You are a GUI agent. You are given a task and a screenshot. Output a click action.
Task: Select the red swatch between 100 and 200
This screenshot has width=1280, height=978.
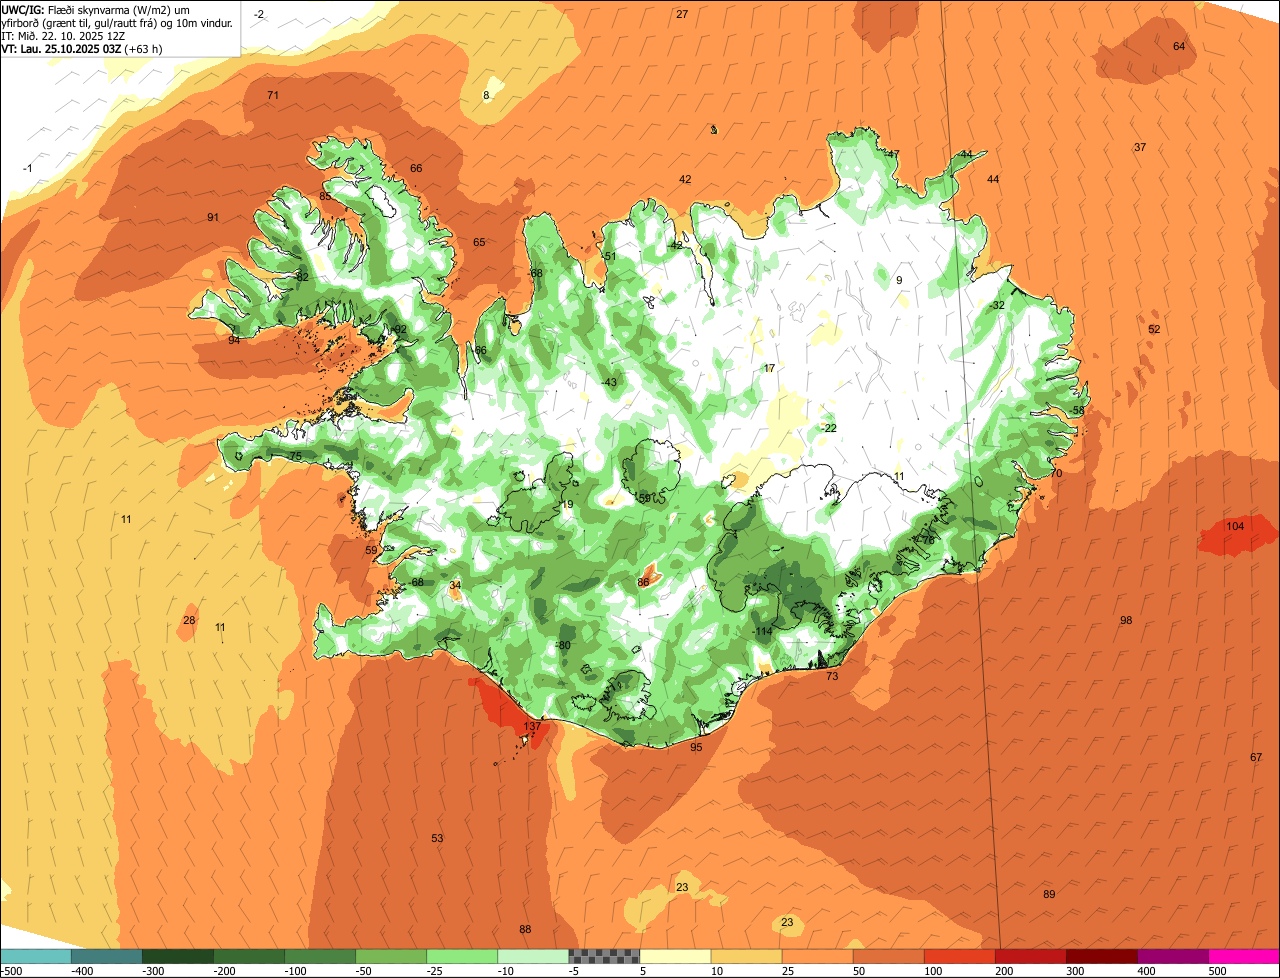[960, 956]
